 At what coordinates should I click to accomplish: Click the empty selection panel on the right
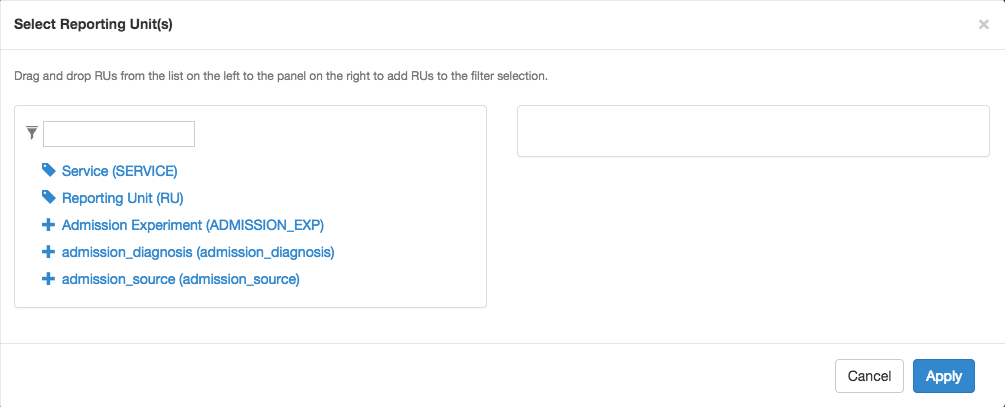[x=753, y=131]
